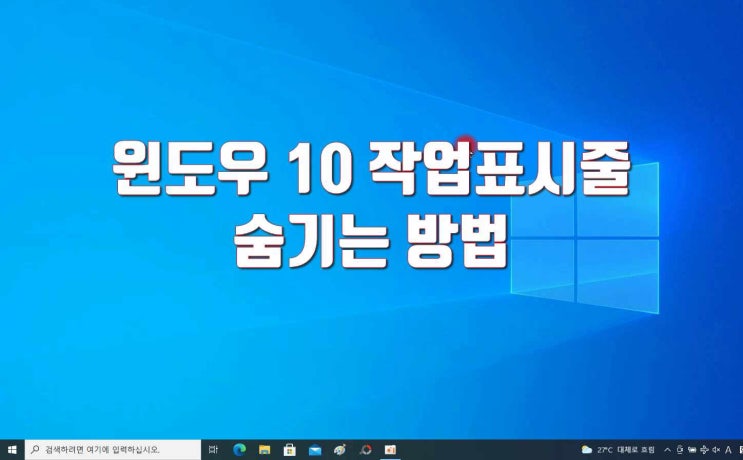
Task: Click the tray icon left of the volume speaker
Action: coord(704,450)
